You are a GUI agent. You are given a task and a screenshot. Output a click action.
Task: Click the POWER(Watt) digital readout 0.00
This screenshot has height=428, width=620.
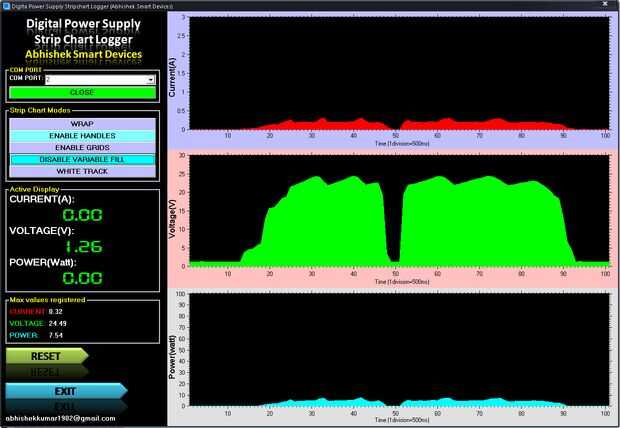(x=82, y=278)
